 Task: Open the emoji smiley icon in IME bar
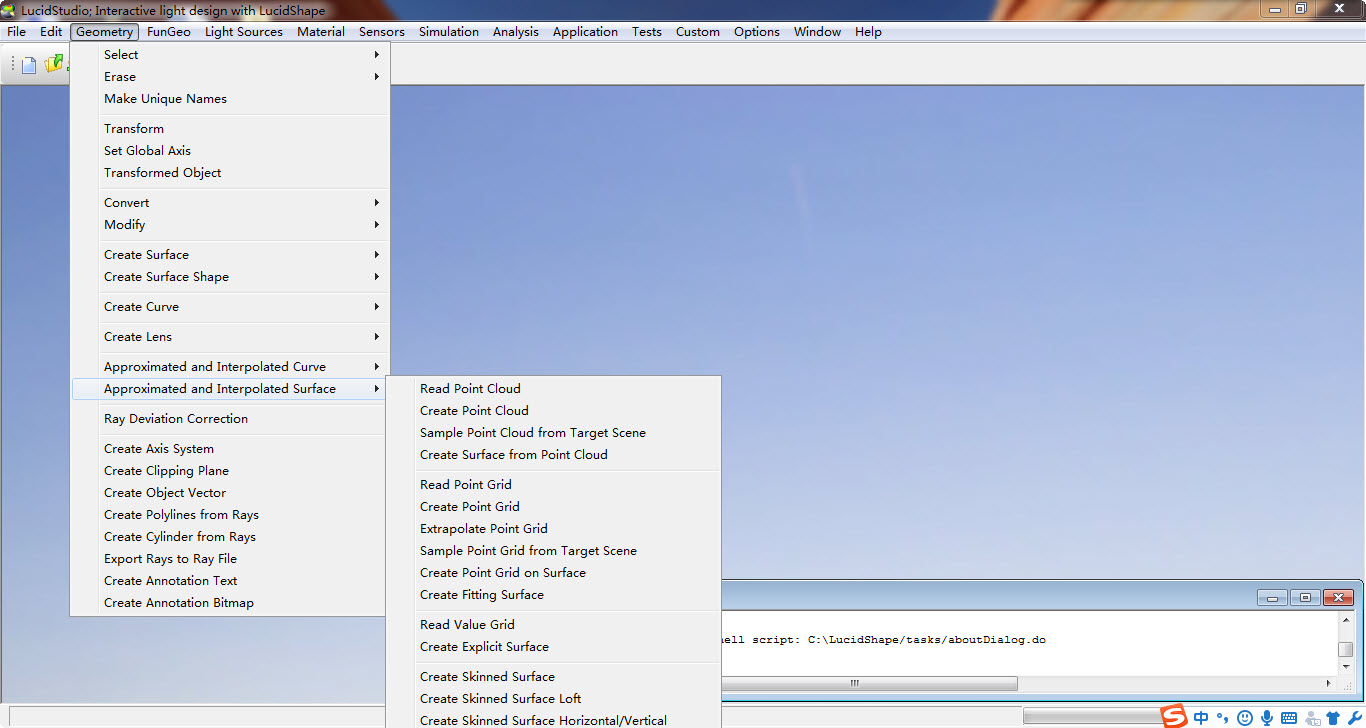click(x=1245, y=718)
